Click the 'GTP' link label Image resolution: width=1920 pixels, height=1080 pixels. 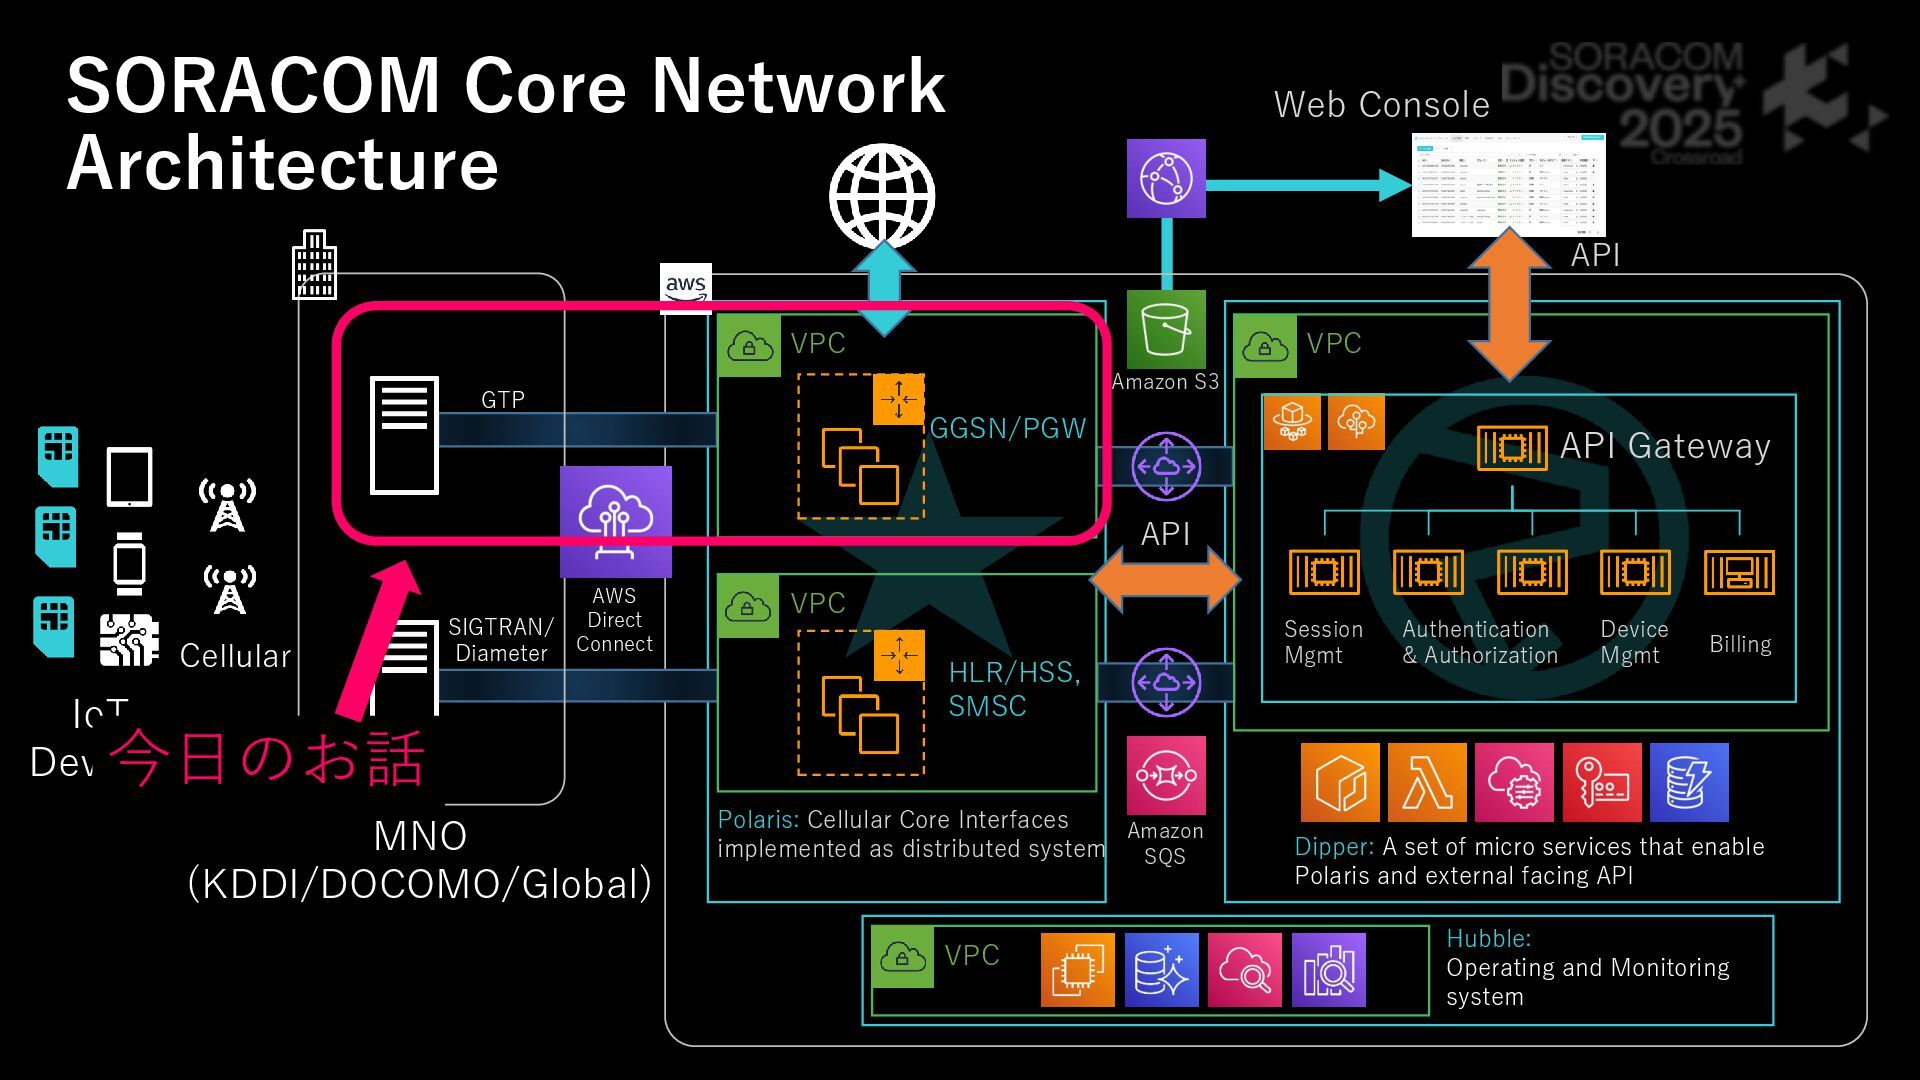[x=503, y=400]
